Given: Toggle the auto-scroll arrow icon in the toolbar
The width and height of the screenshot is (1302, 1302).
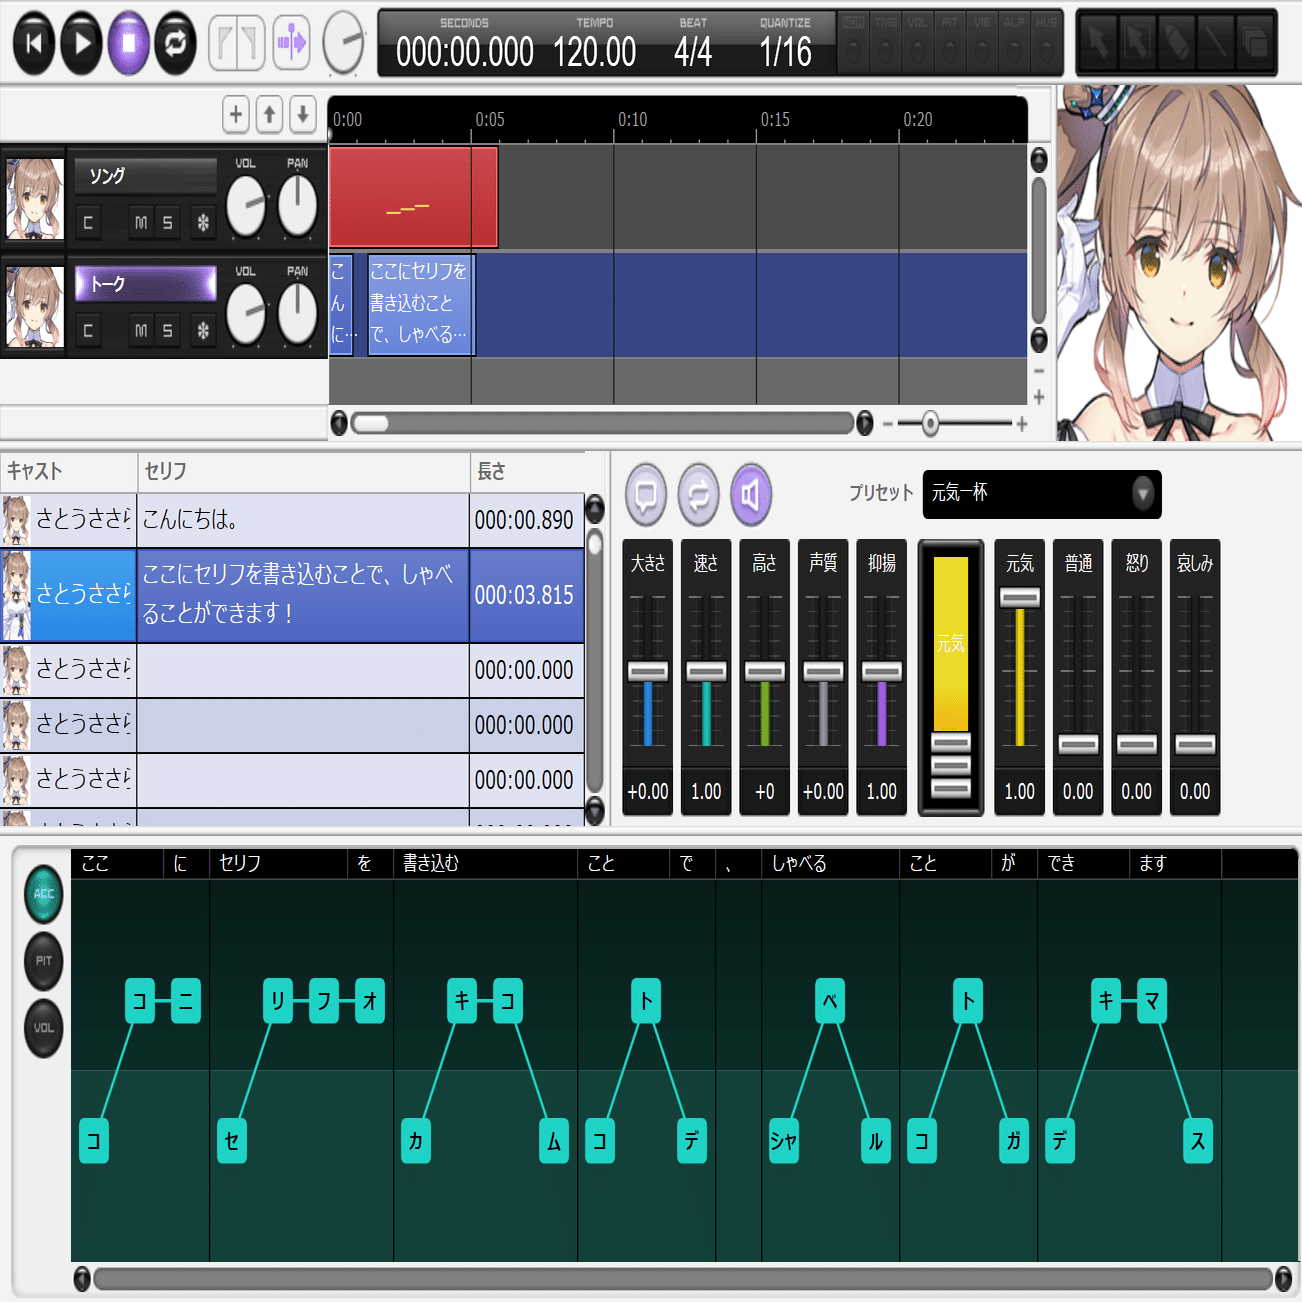Looking at the screenshot, I should point(292,43).
